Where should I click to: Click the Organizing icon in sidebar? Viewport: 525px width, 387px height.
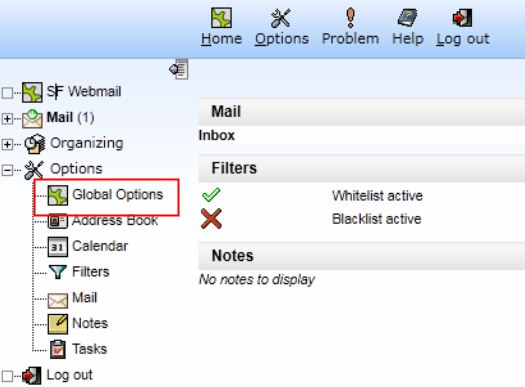pos(34,144)
